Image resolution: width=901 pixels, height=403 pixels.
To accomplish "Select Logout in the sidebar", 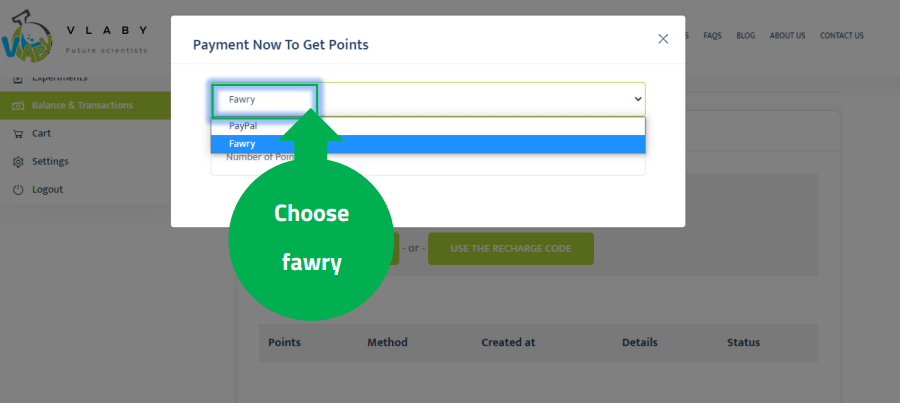I will [47, 189].
